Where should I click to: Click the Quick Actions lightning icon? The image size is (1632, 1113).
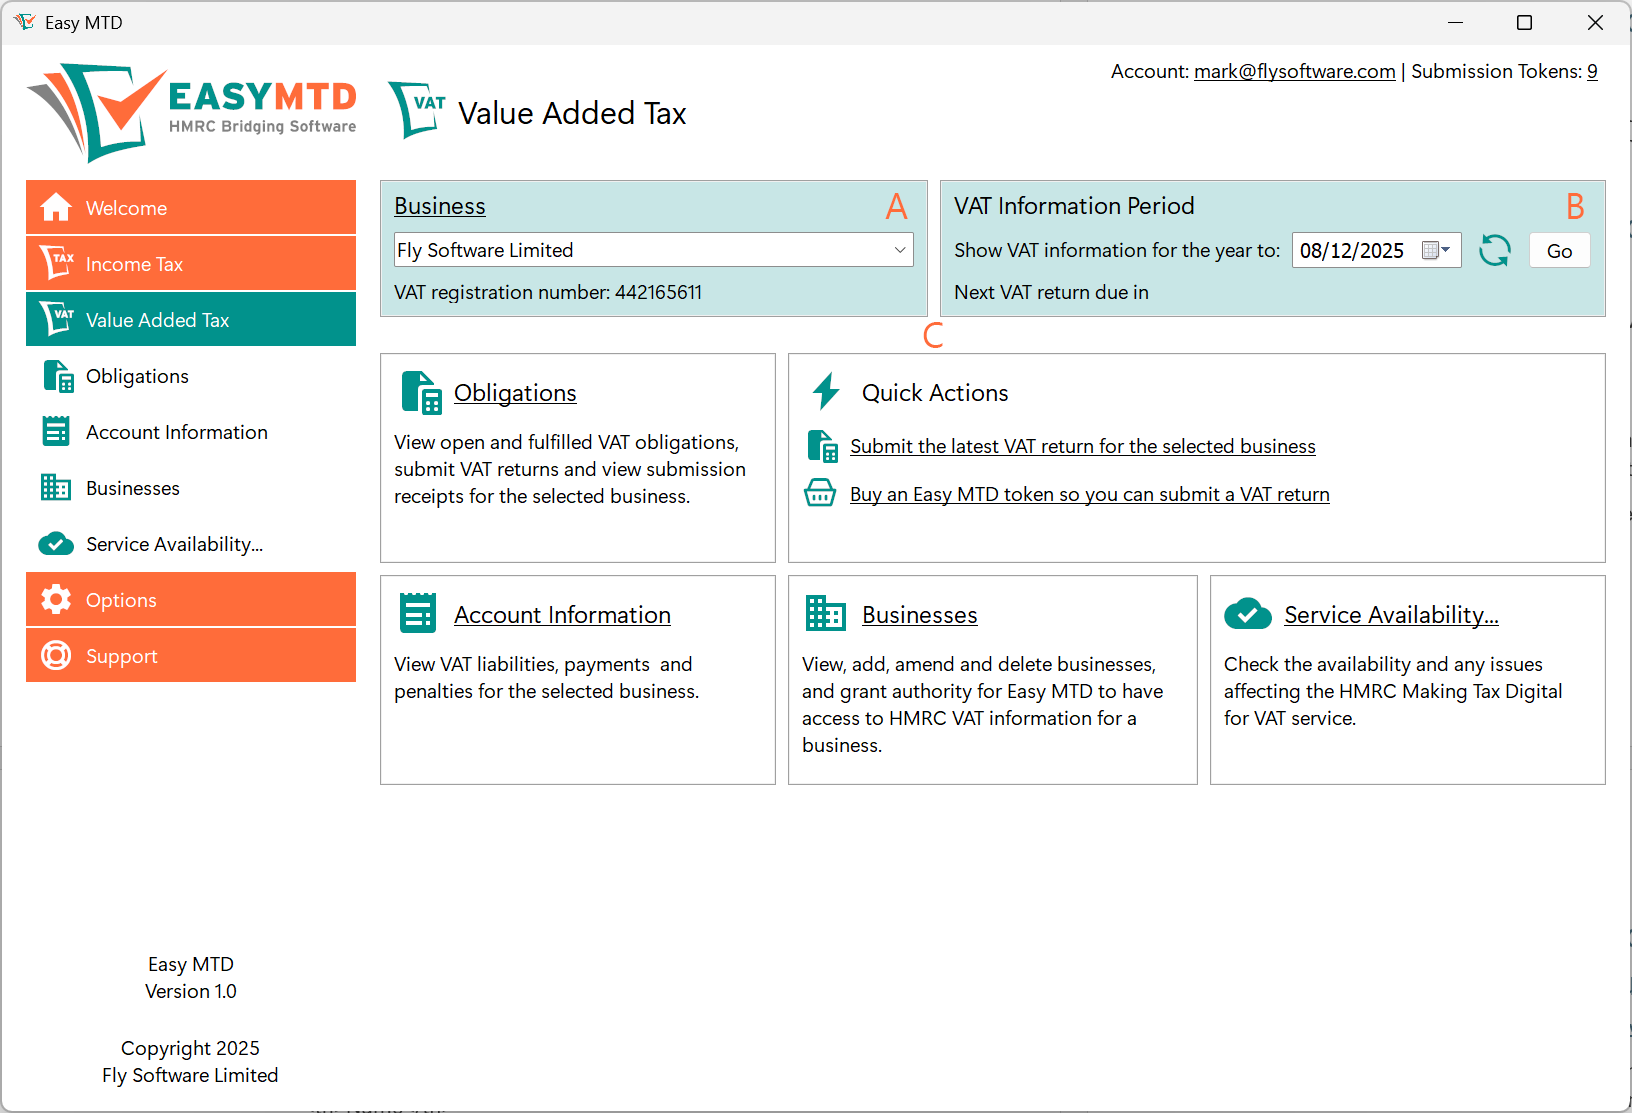[825, 392]
